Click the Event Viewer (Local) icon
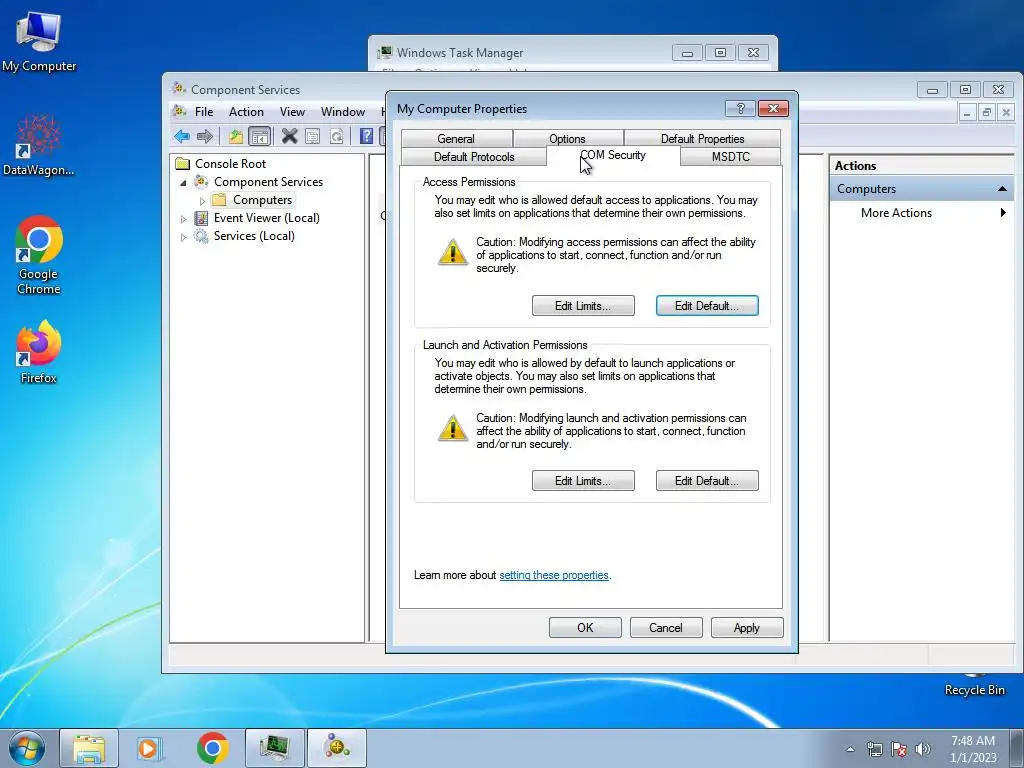The image size is (1024, 768). point(202,218)
